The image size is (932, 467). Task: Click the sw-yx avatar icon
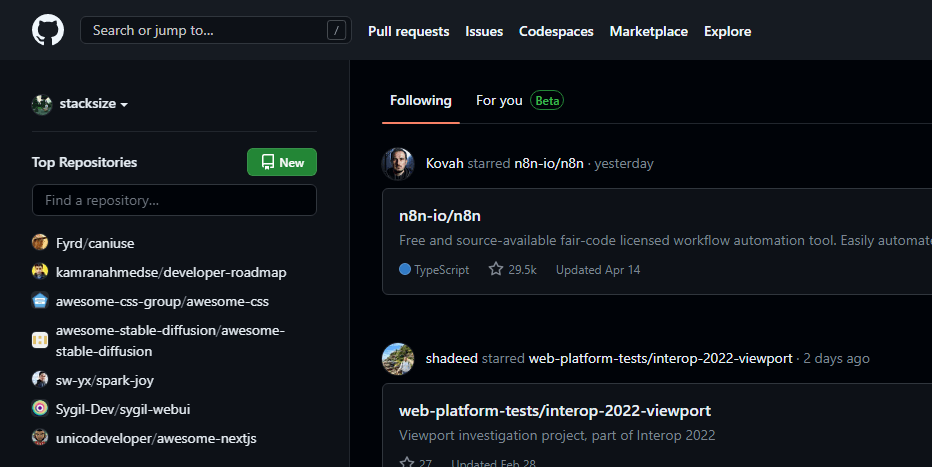[40, 379]
